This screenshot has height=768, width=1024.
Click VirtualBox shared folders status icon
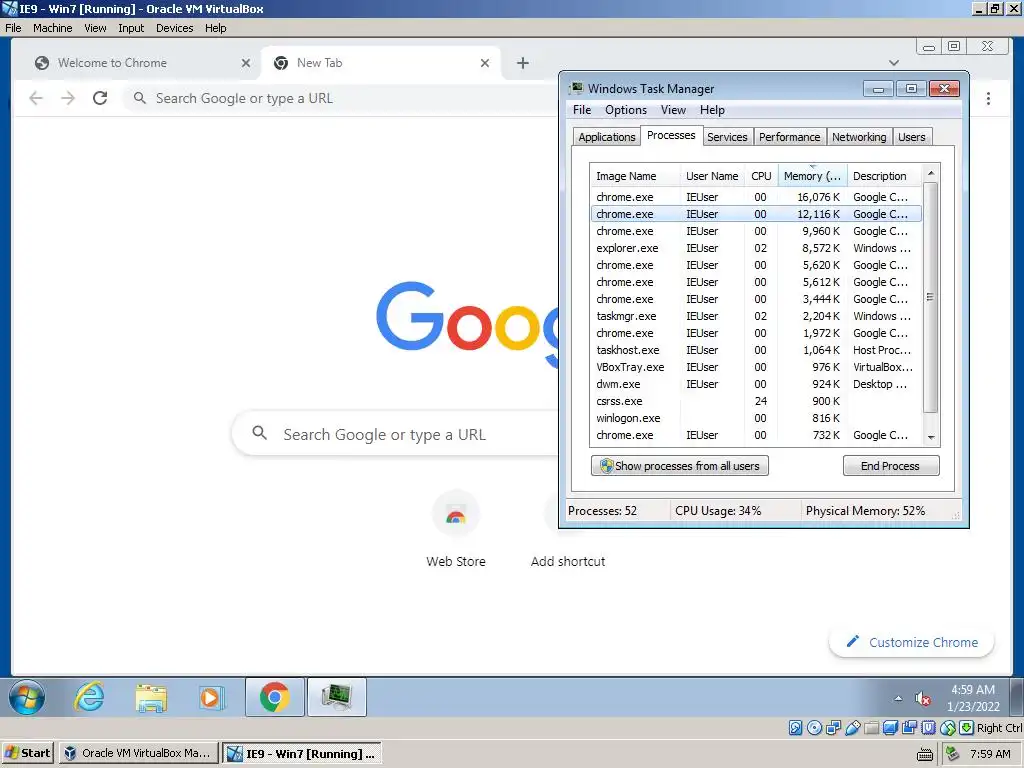pos(871,728)
